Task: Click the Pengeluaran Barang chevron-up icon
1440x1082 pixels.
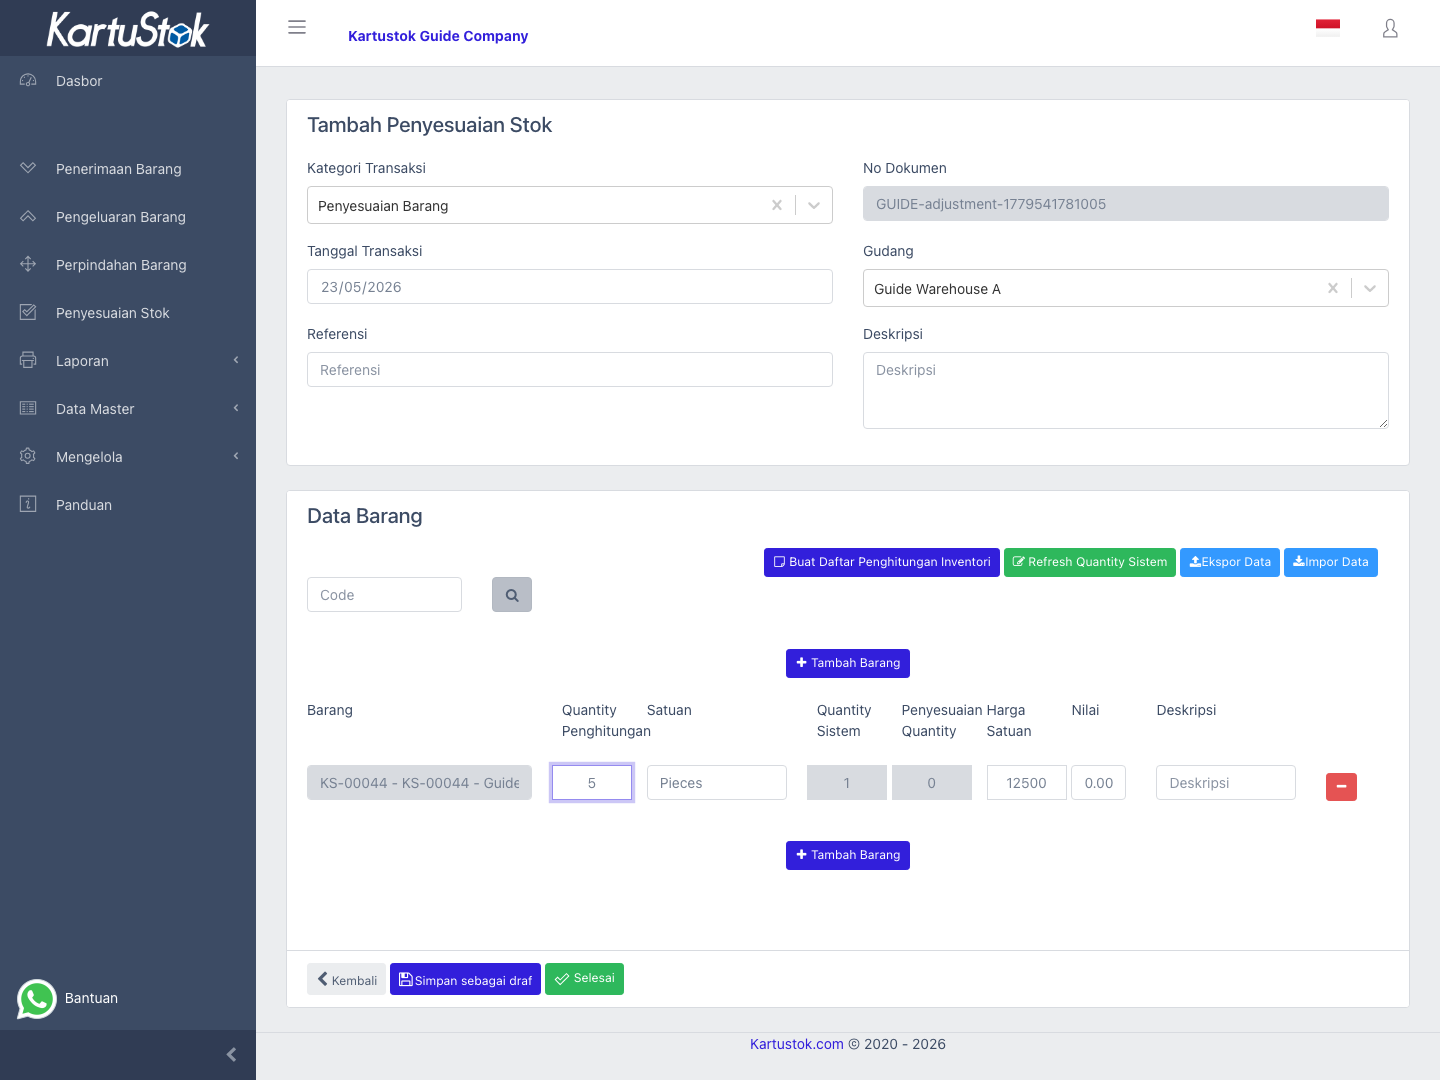Action: [x=28, y=216]
